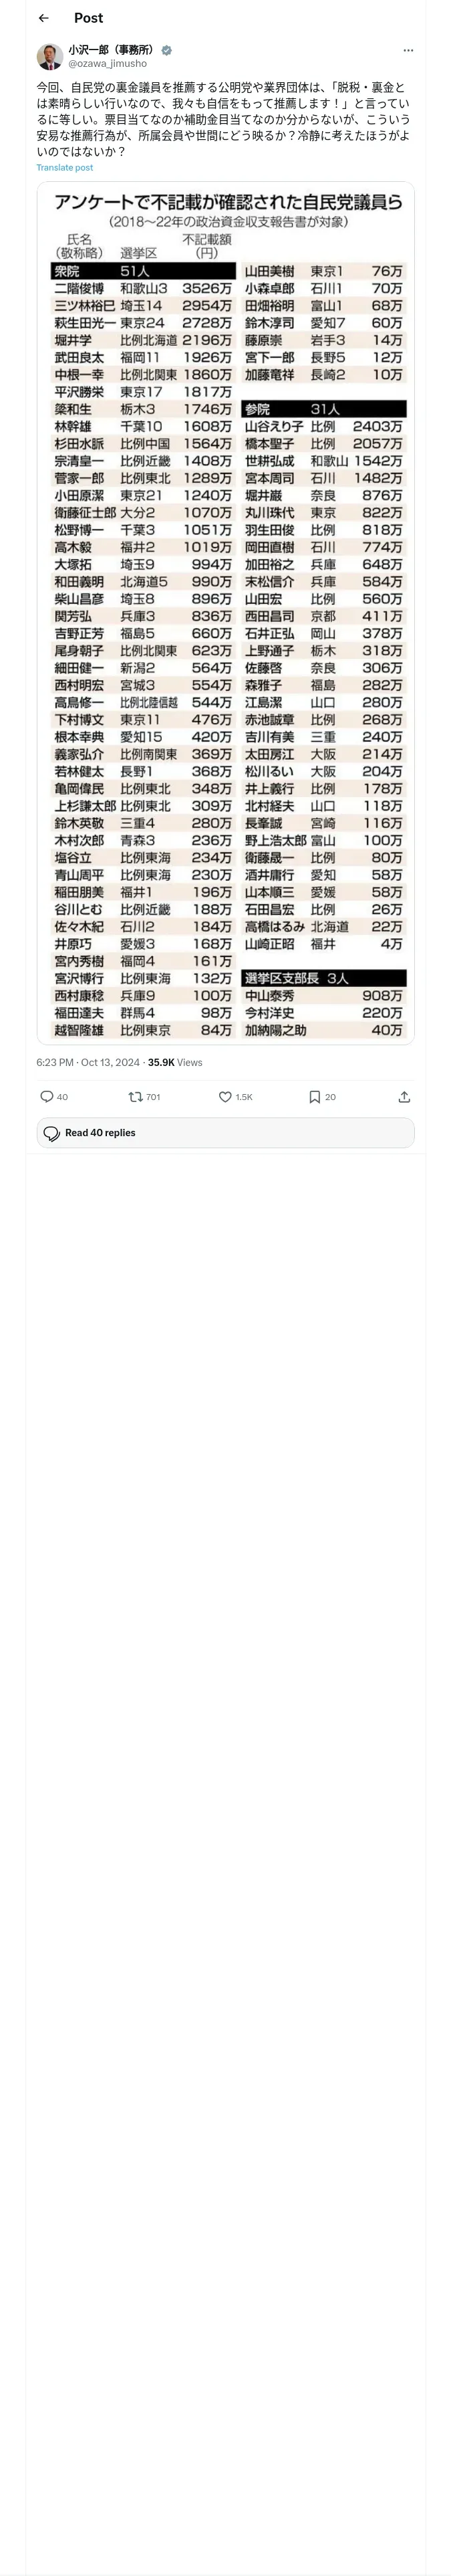The width and height of the screenshot is (451, 2576).
Task: Click the reply speech bubble icon
Action: 46,1097
